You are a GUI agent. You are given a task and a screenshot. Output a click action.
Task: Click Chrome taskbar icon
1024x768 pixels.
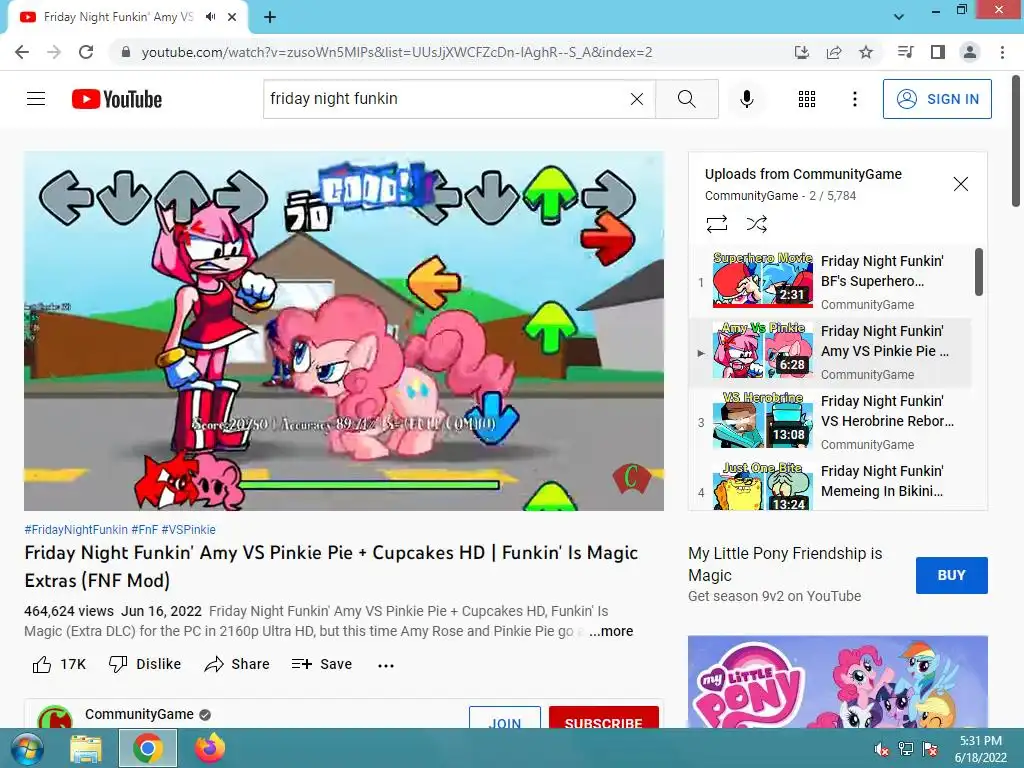148,748
